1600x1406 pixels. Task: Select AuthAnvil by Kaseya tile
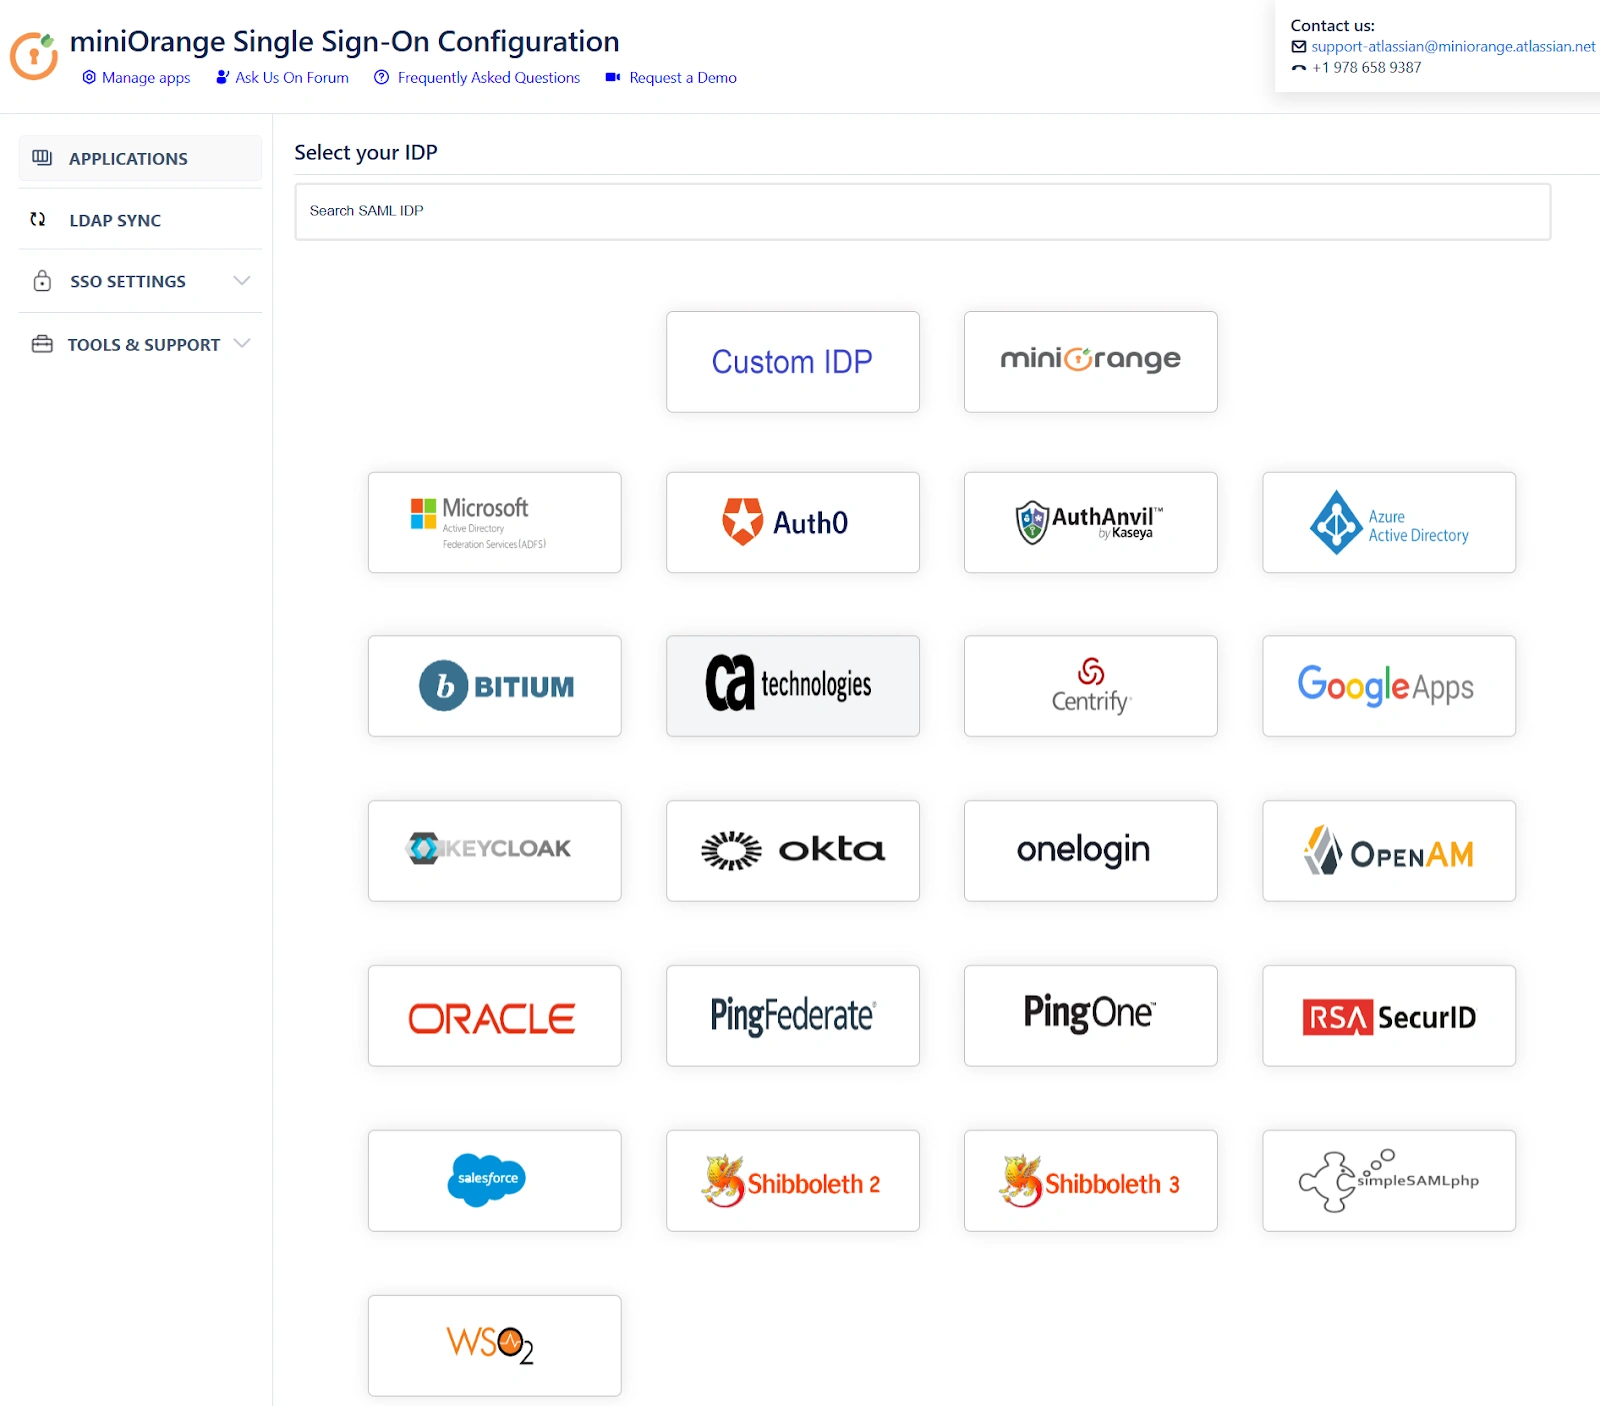point(1091,523)
